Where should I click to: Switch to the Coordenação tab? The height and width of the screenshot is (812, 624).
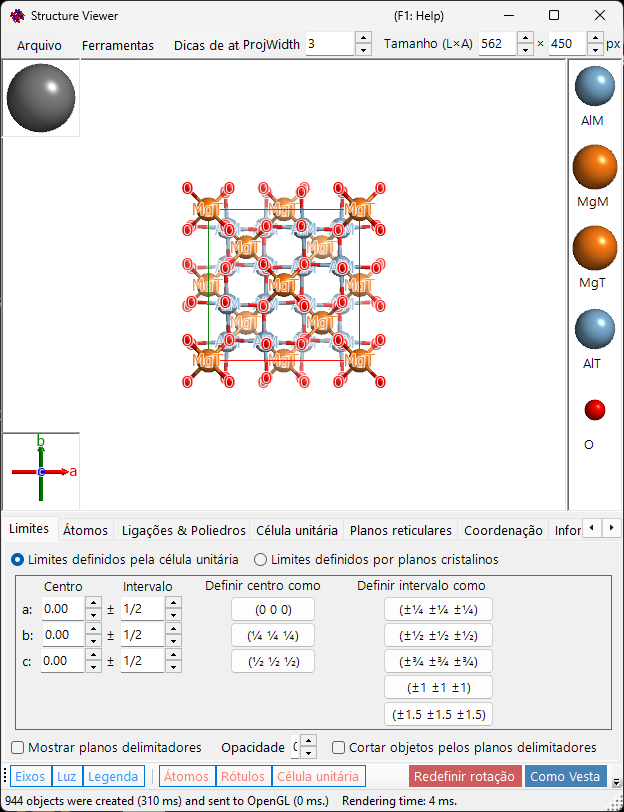point(503,530)
